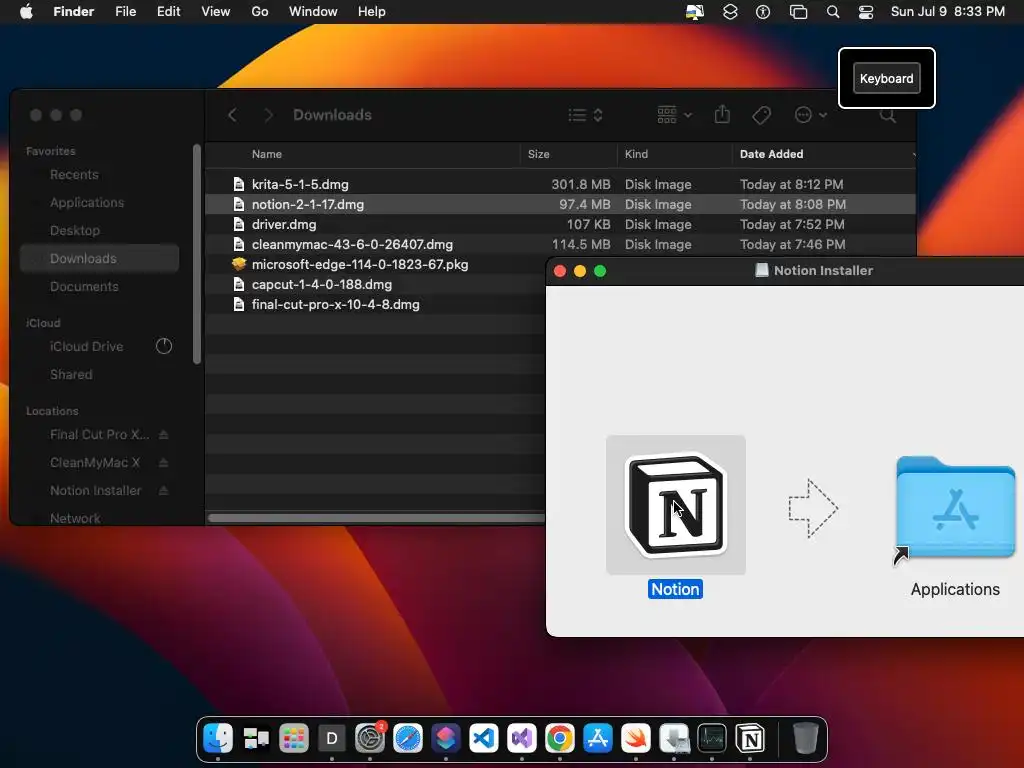Select the Notion label in installer window
1024x768 pixels.
tap(675, 589)
